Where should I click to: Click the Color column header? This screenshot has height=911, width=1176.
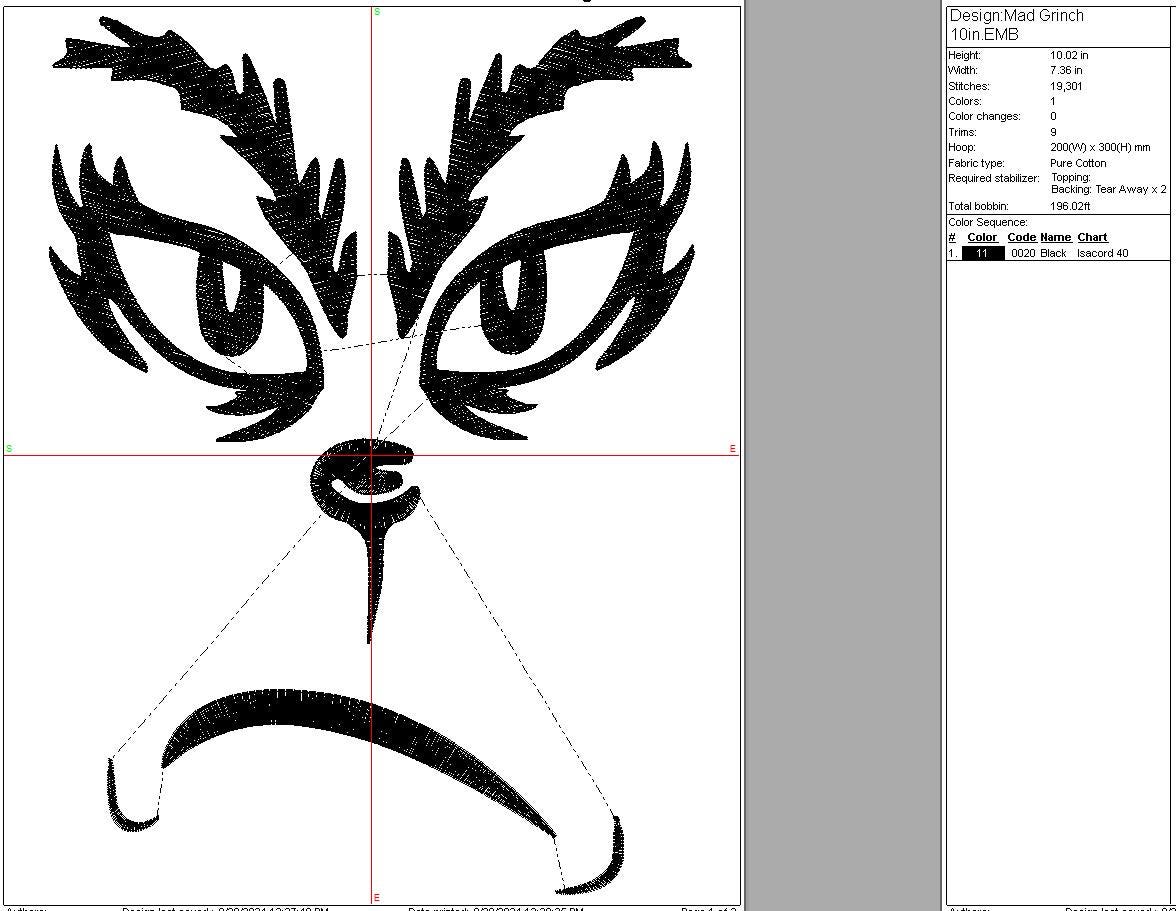click(982, 237)
